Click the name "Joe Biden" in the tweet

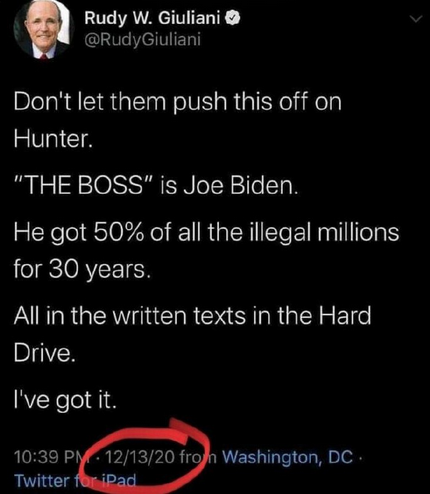[x=239, y=185]
